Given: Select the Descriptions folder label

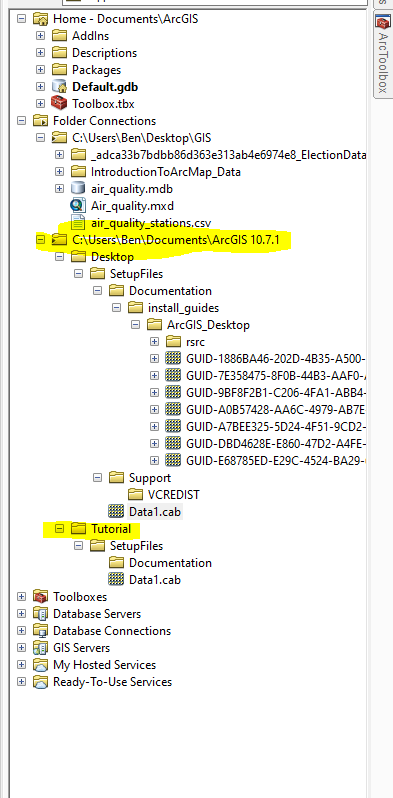Looking at the screenshot, I should click(104, 53).
